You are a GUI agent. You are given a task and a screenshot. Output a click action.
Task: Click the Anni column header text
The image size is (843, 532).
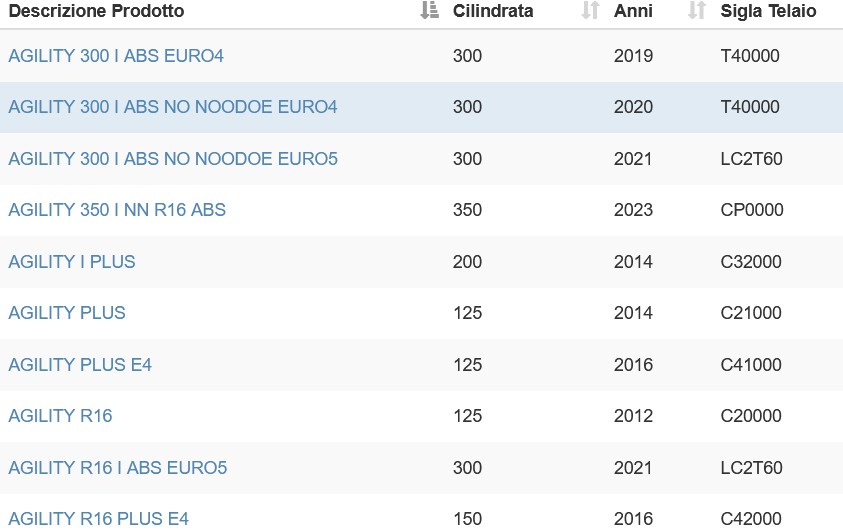coord(633,11)
